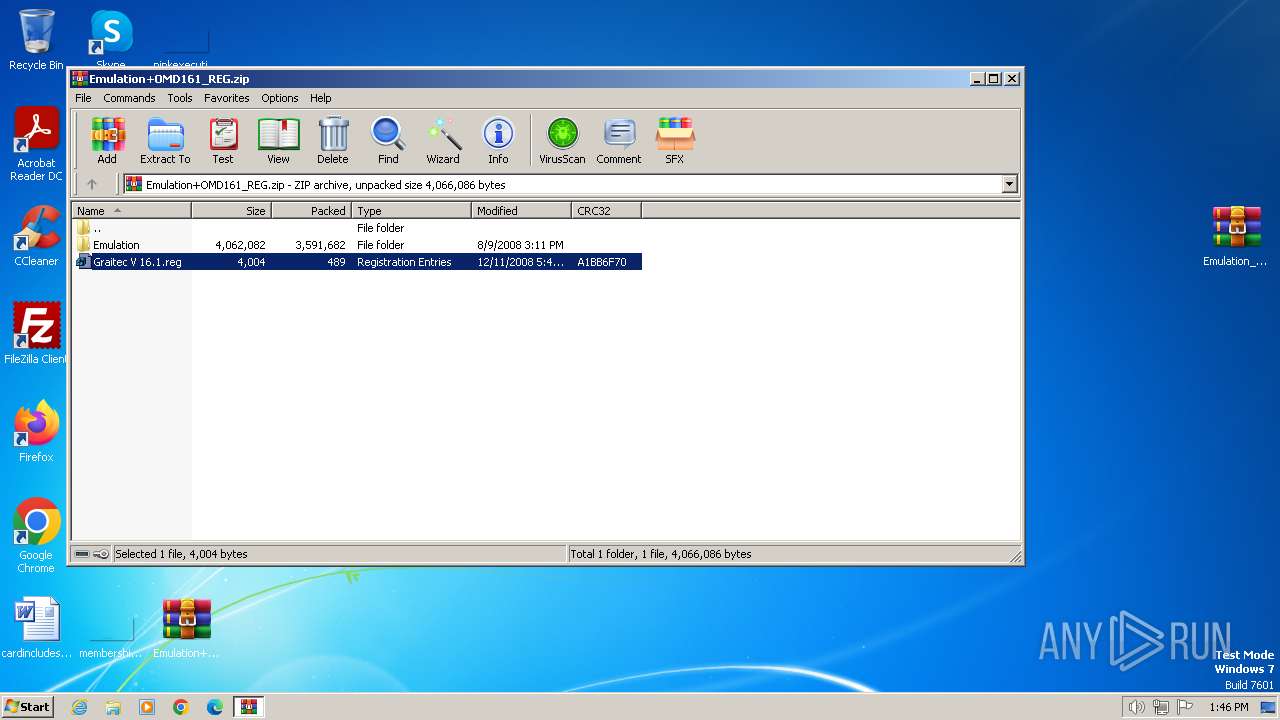Sort by Name column header
The height and width of the screenshot is (720, 1280).
pyautogui.click(x=131, y=211)
